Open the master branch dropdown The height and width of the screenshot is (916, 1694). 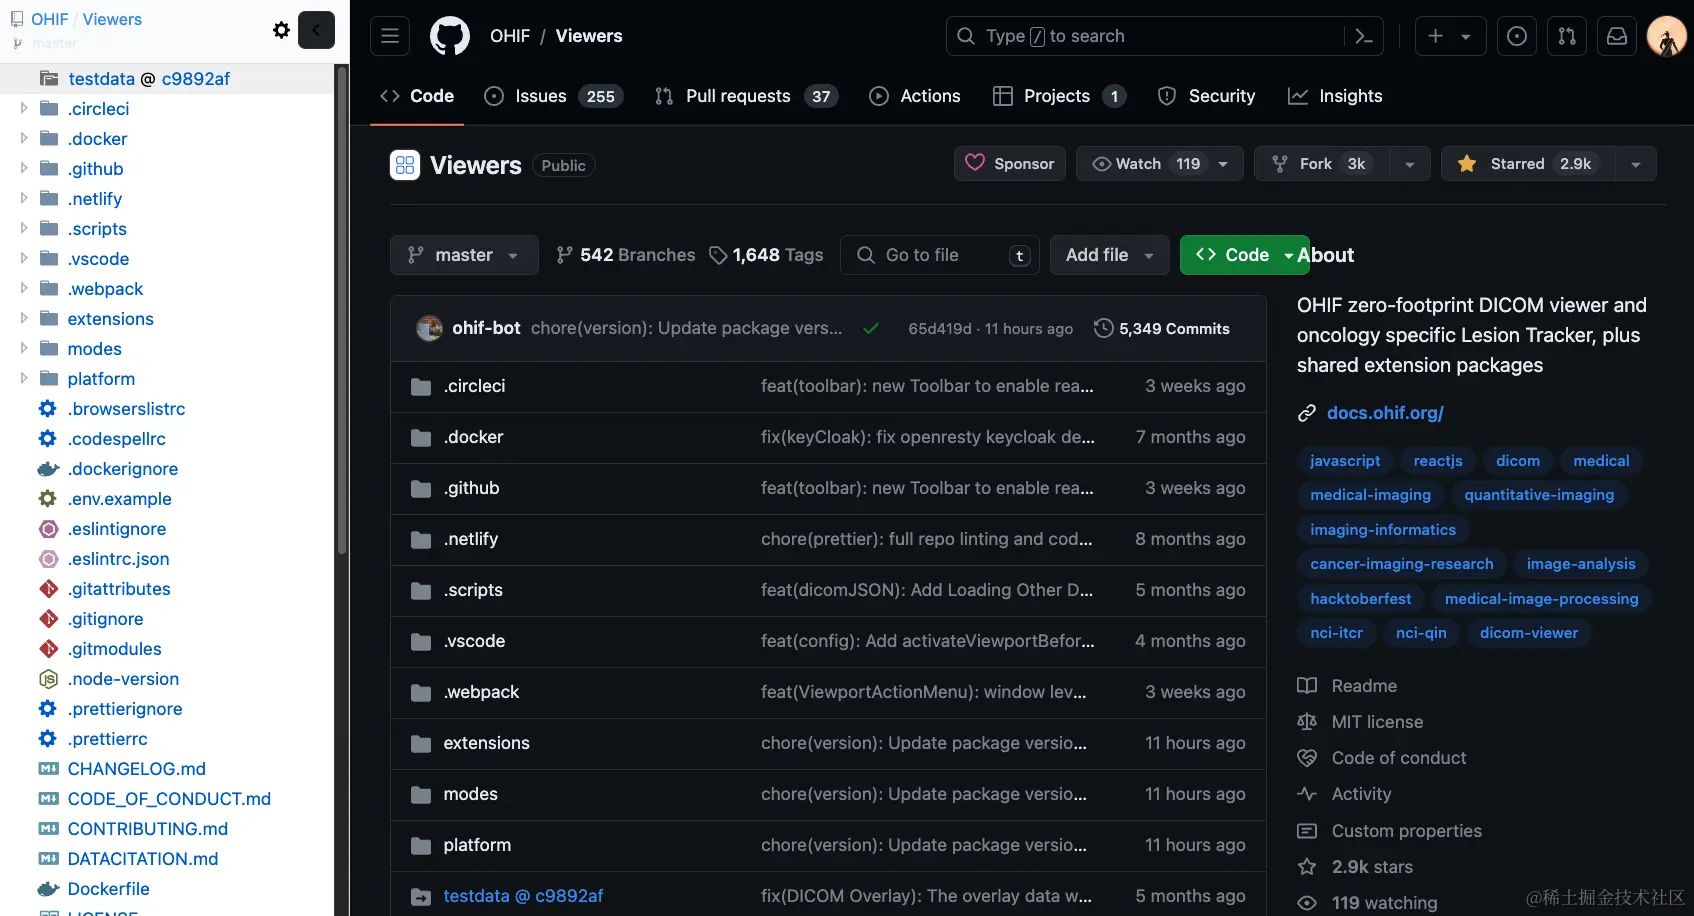point(464,255)
